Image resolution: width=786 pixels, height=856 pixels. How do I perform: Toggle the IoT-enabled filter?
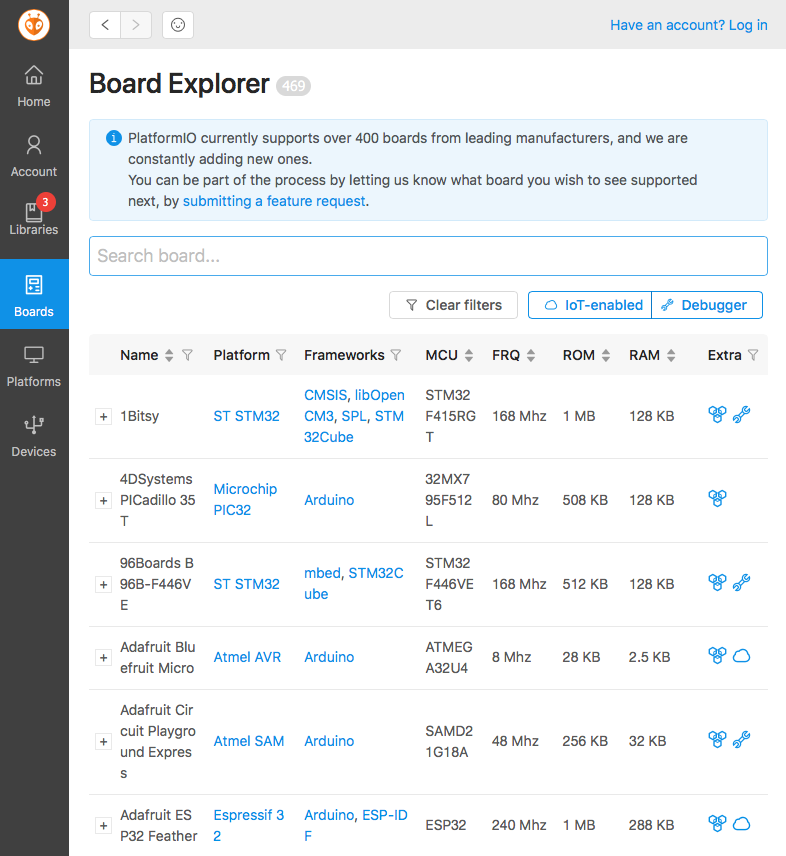point(590,305)
